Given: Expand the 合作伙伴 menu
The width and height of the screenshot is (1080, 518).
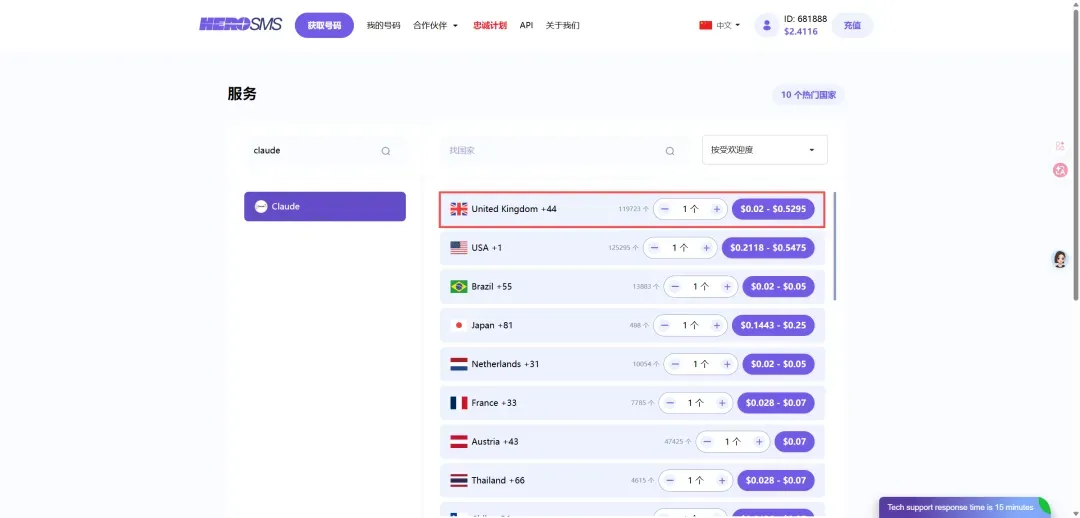Looking at the screenshot, I should click(435, 25).
